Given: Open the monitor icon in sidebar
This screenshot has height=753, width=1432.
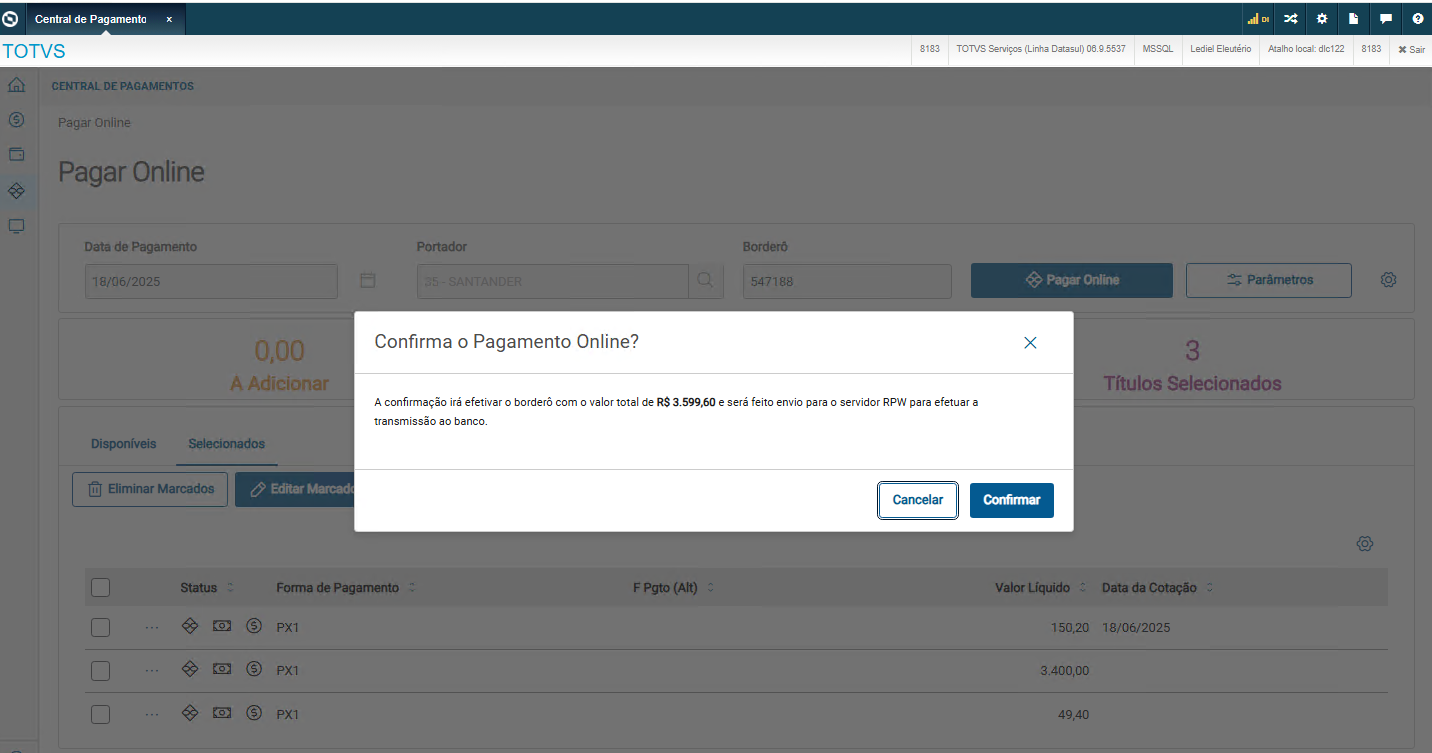Looking at the screenshot, I should (x=16, y=226).
